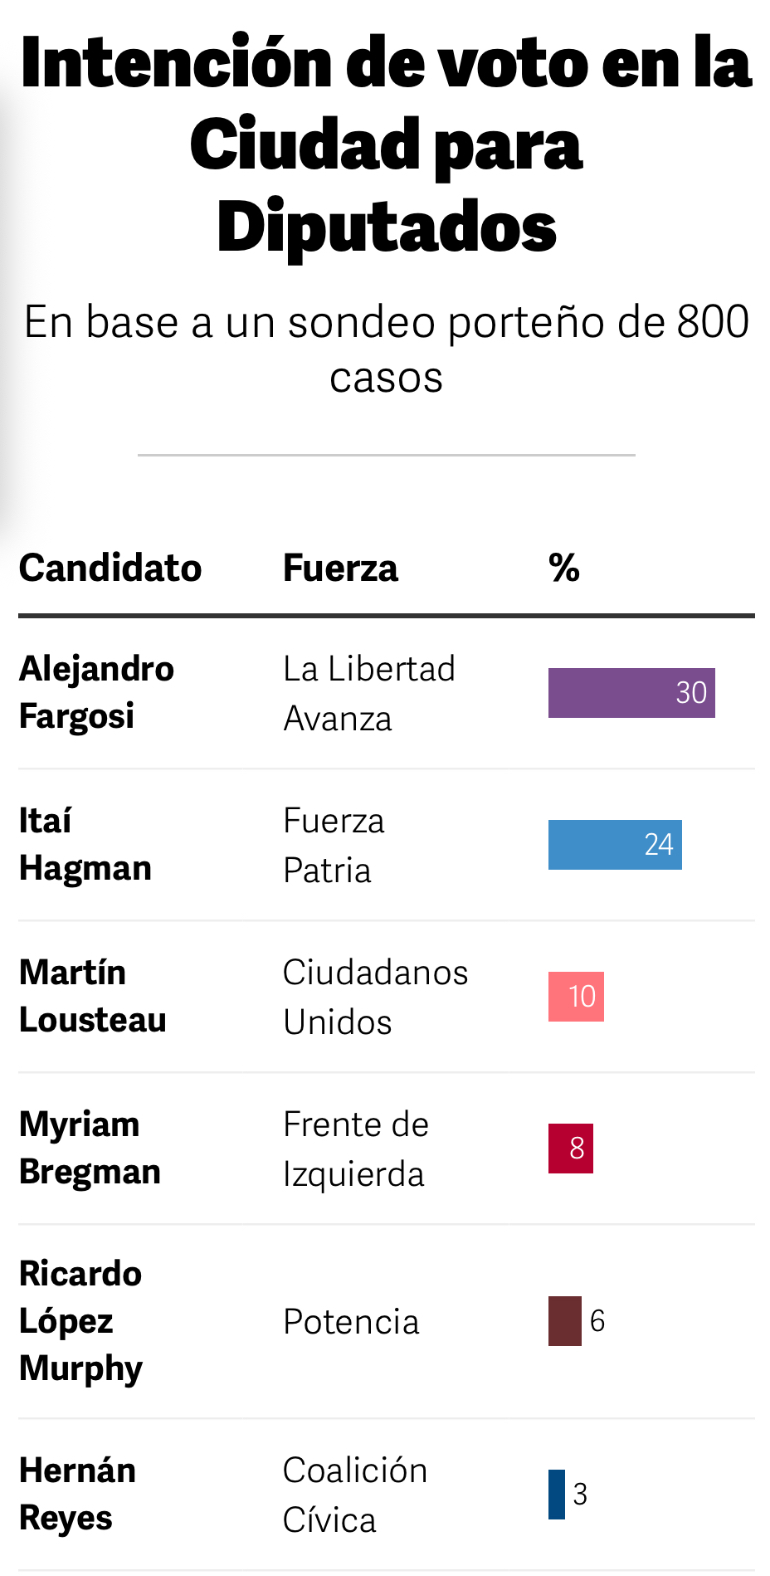This screenshot has height=1576, width=770.
Task: Click on Hernán Reyes' name
Action: (77, 1494)
